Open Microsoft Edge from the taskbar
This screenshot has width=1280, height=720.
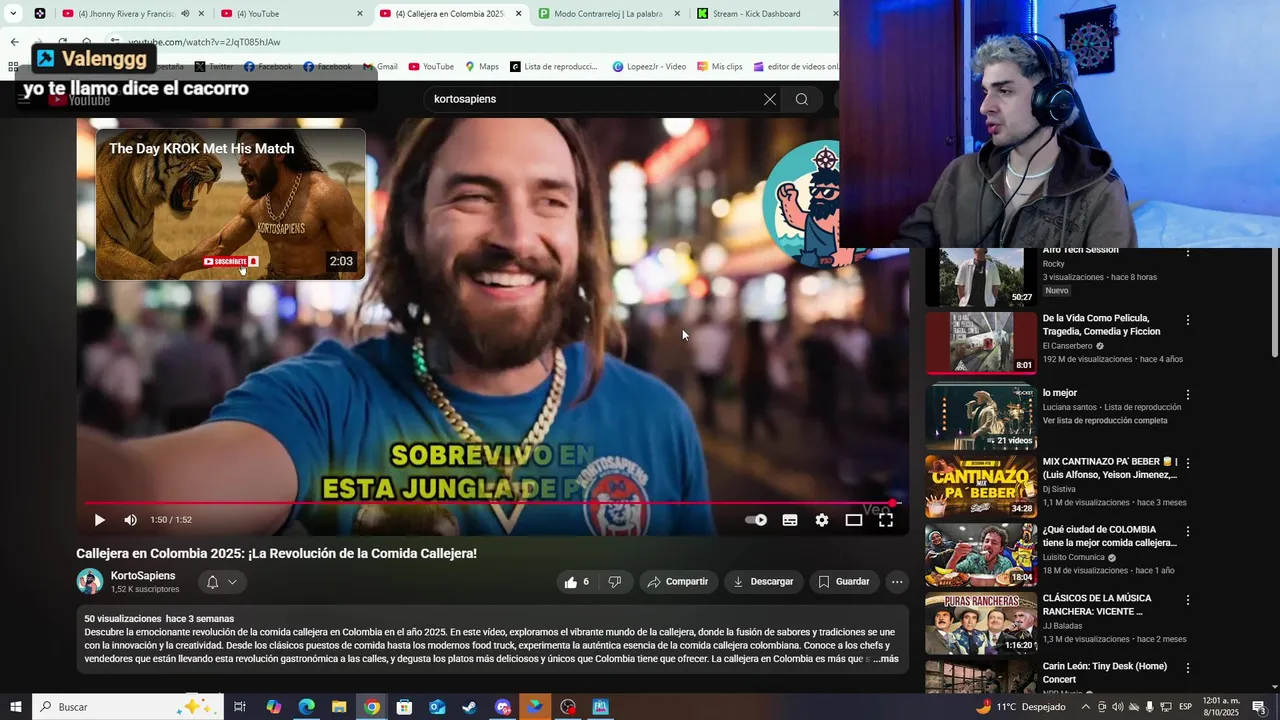pos(306,707)
